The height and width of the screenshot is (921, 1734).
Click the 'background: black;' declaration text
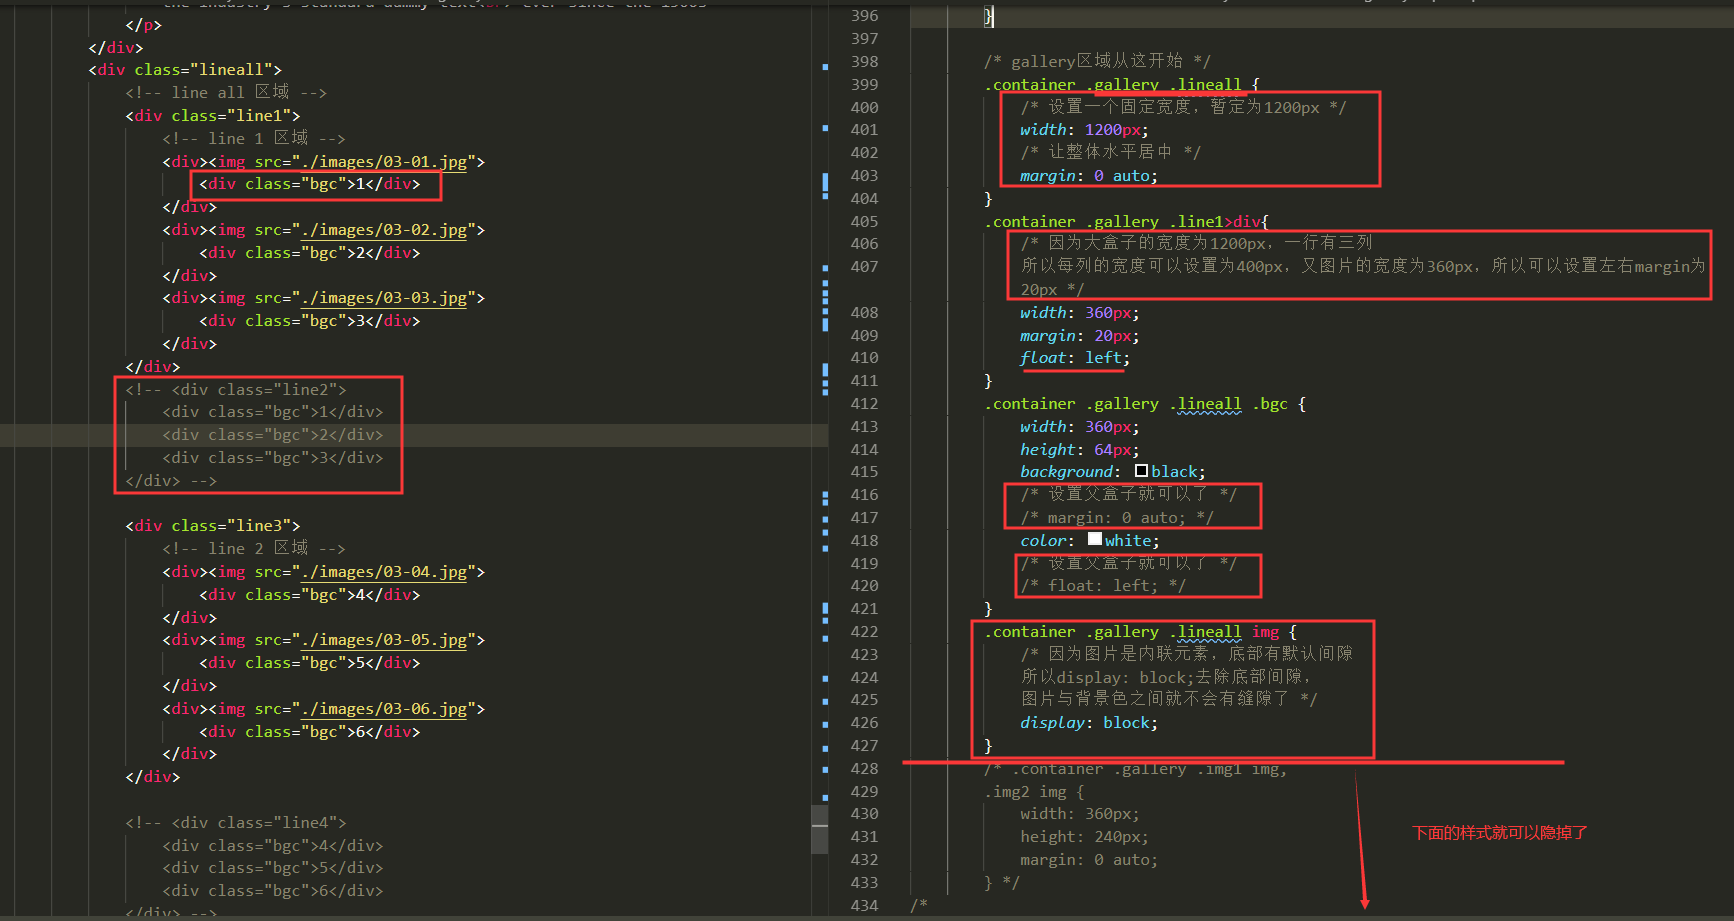pyautogui.click(x=1112, y=472)
